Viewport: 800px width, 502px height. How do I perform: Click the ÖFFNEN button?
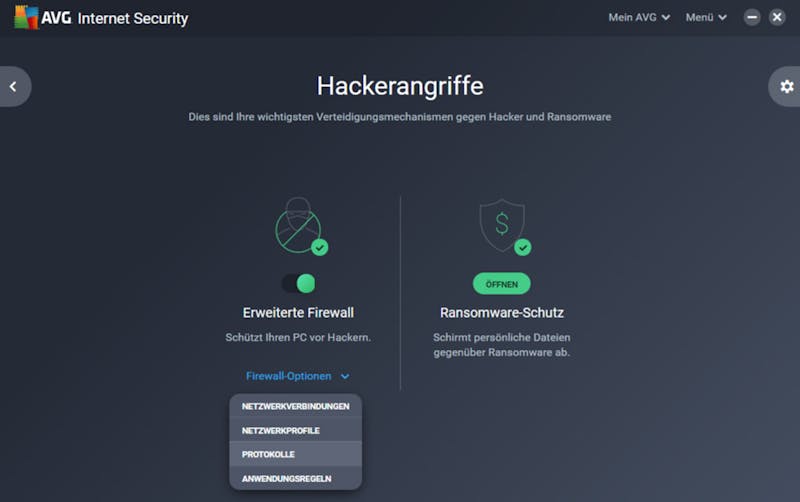point(502,284)
